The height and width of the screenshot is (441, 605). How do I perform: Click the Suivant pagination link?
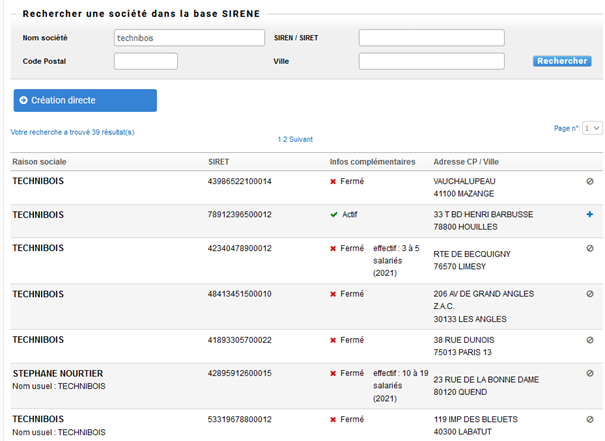click(x=301, y=139)
